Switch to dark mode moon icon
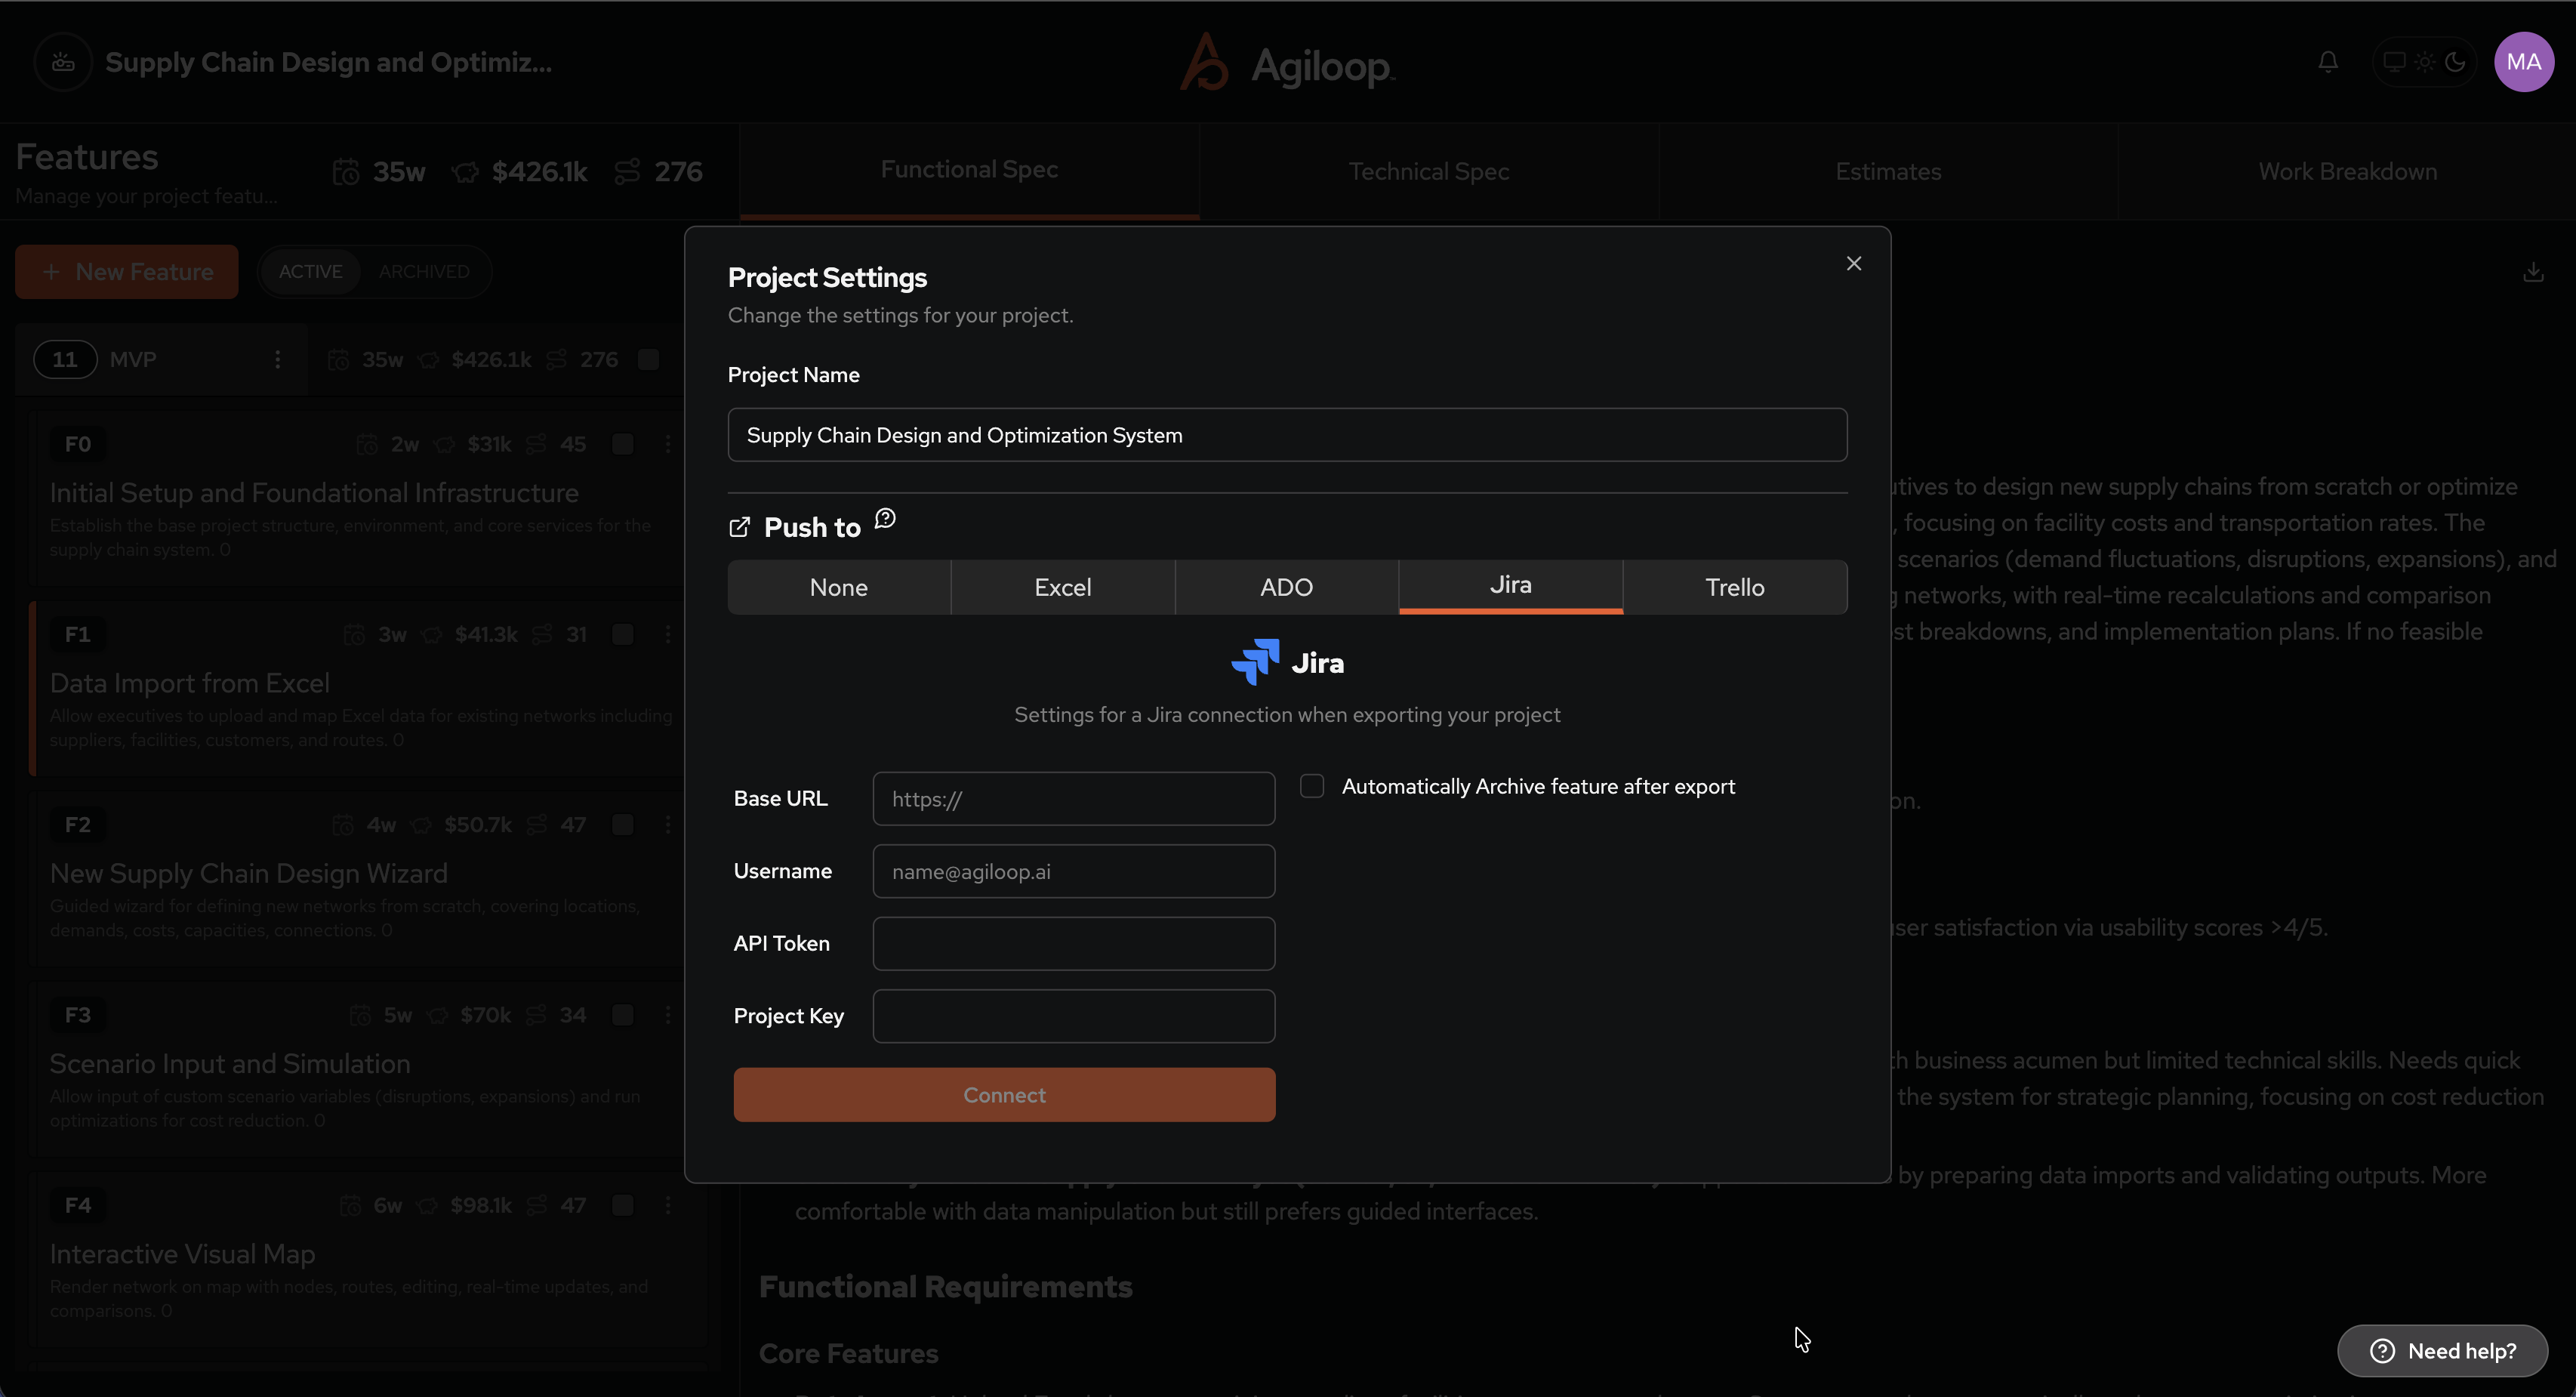 click(2455, 62)
